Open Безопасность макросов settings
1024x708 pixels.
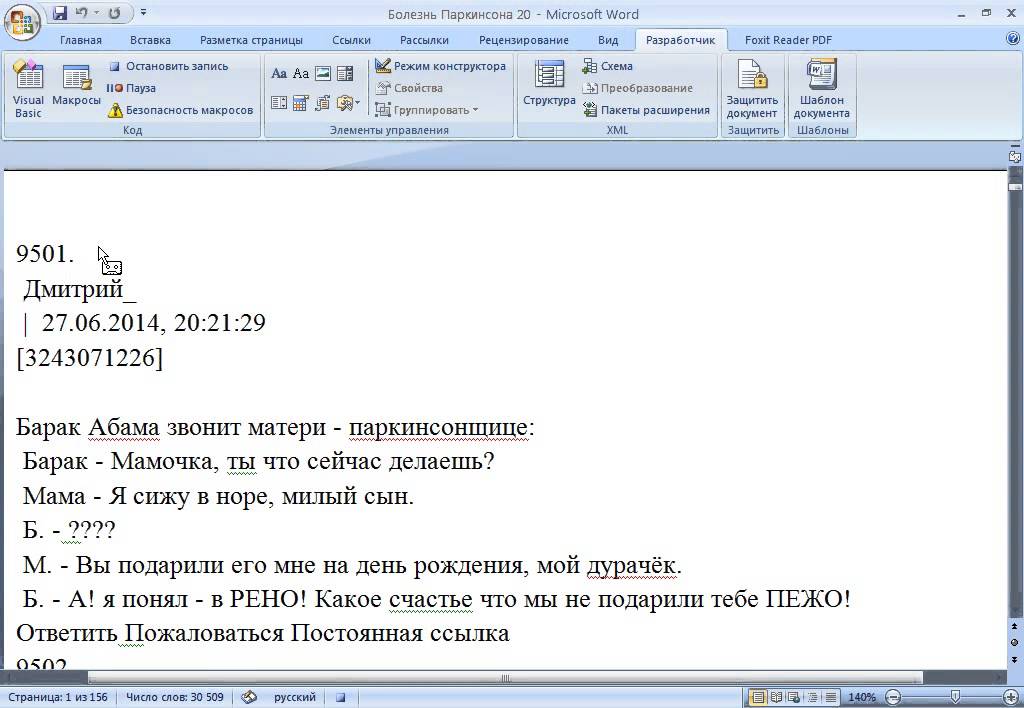180,110
